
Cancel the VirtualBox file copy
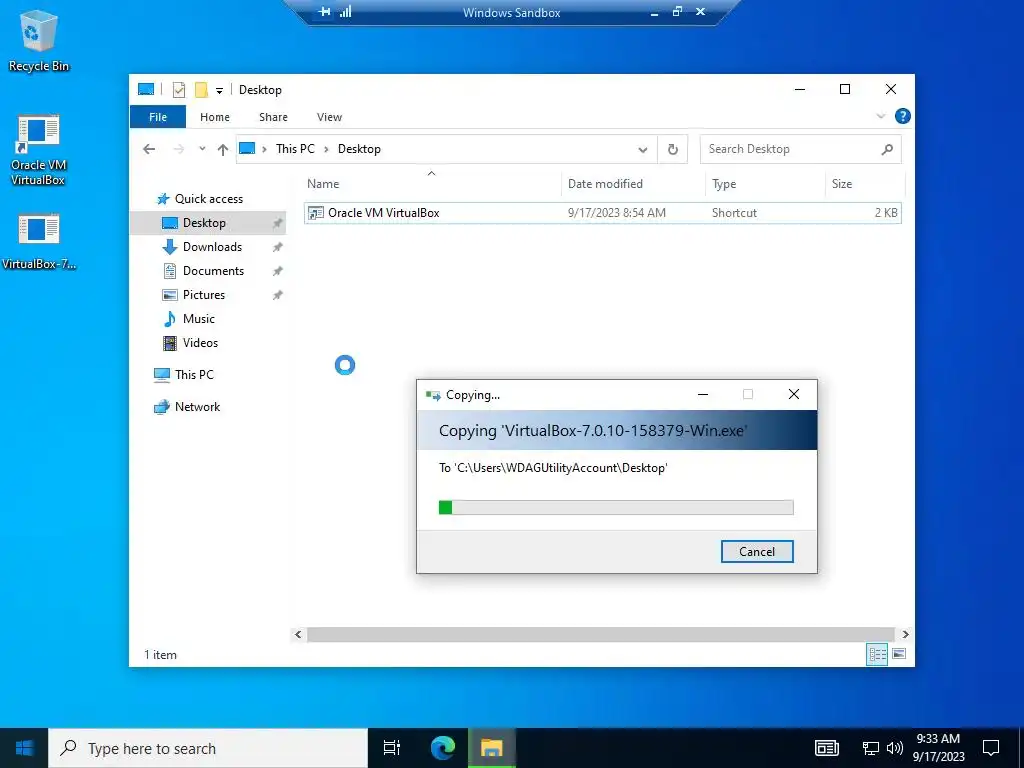757,551
